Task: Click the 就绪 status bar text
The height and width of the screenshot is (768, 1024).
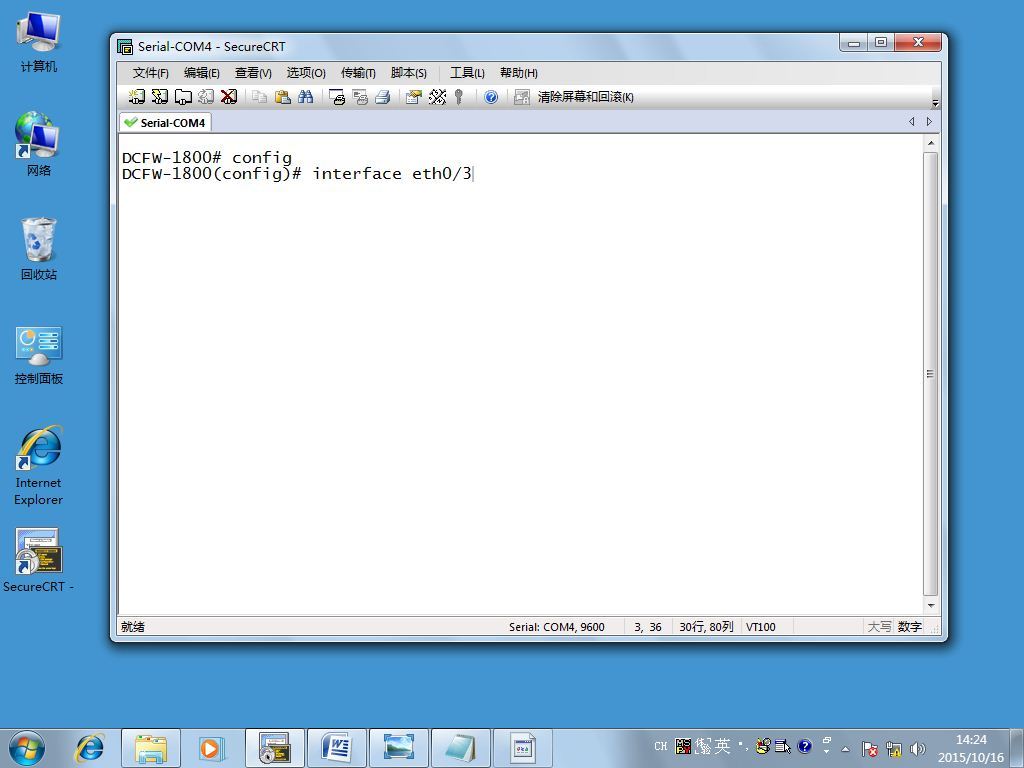Action: [x=133, y=627]
